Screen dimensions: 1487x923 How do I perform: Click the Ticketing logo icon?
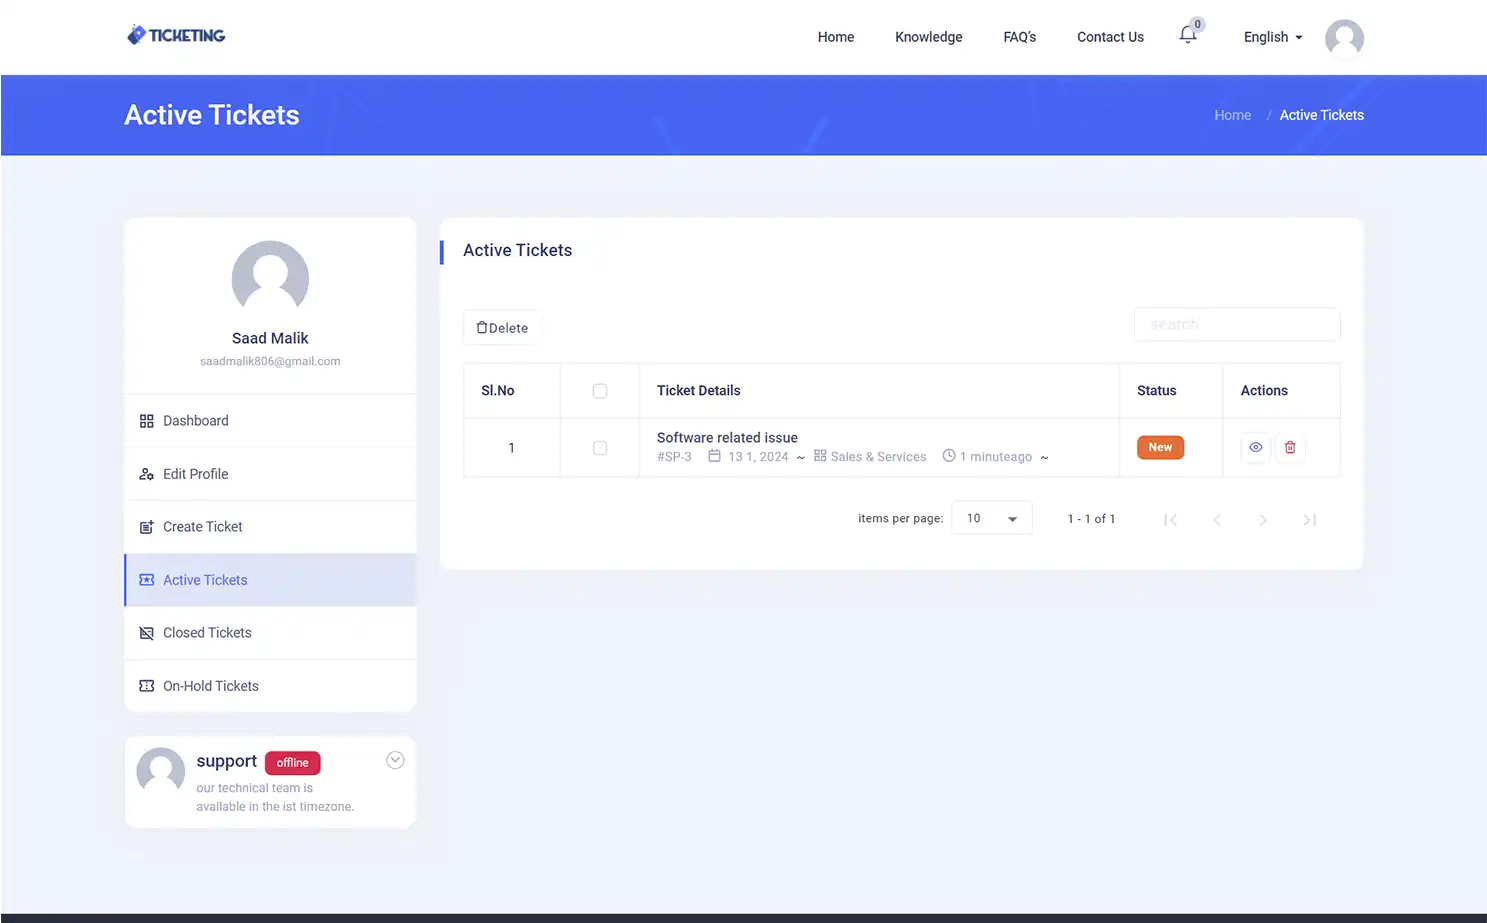[x=135, y=33]
